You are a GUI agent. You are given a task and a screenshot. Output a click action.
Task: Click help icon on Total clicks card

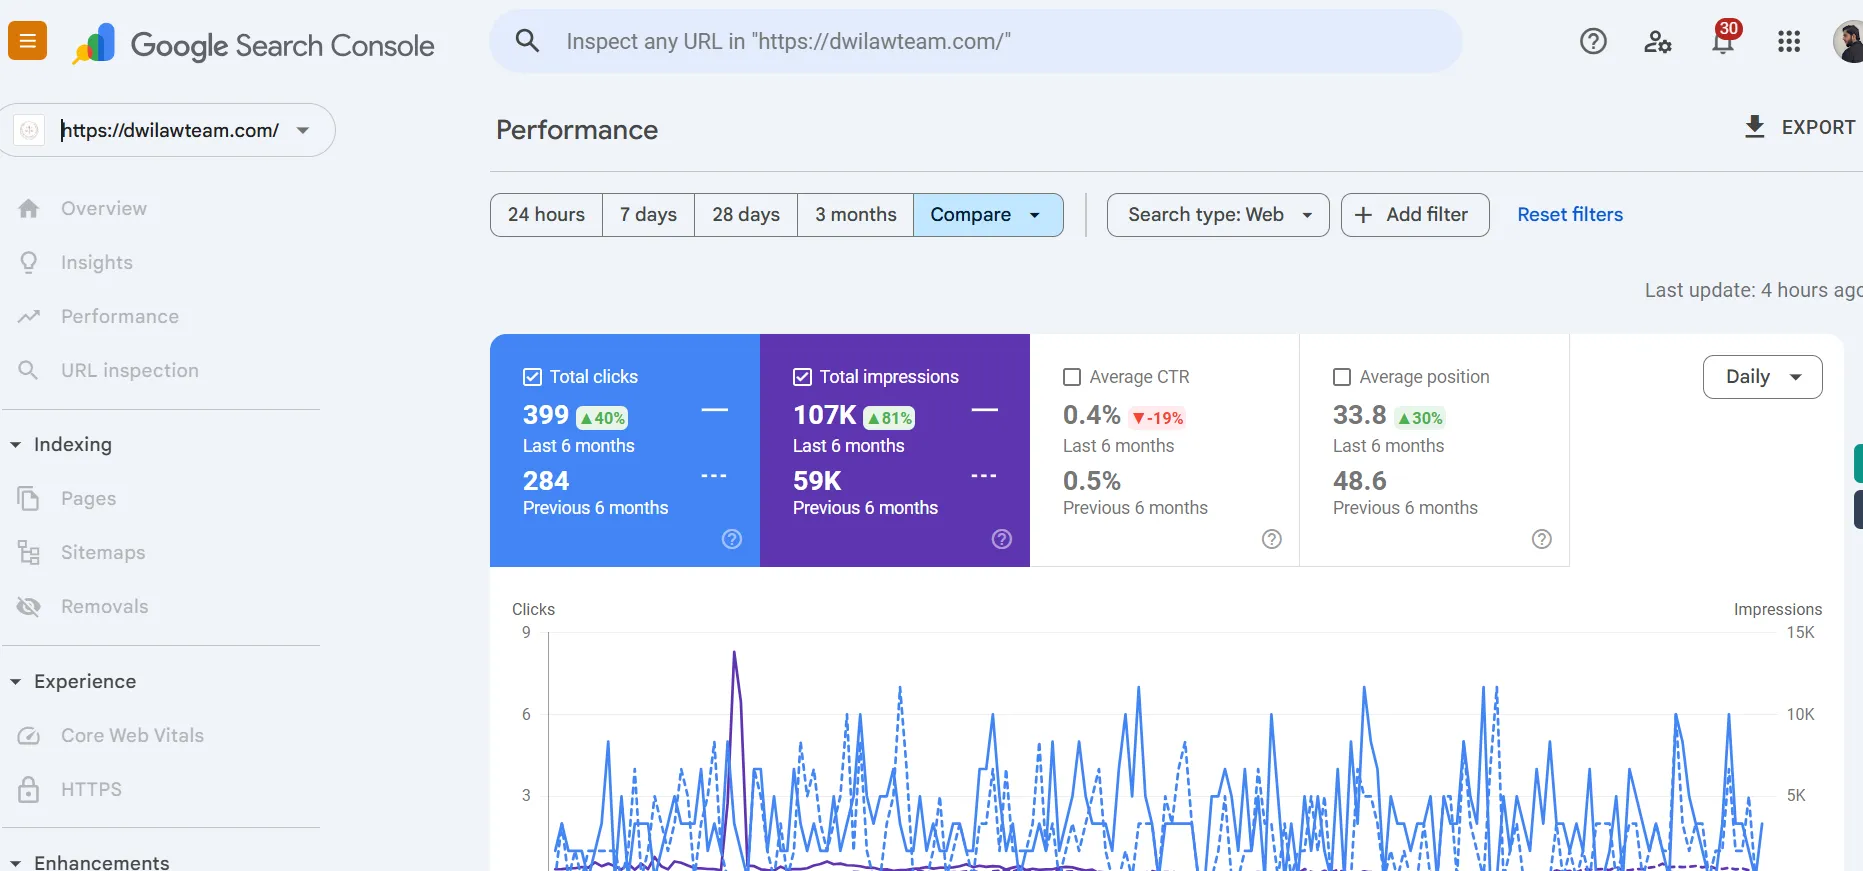(732, 539)
